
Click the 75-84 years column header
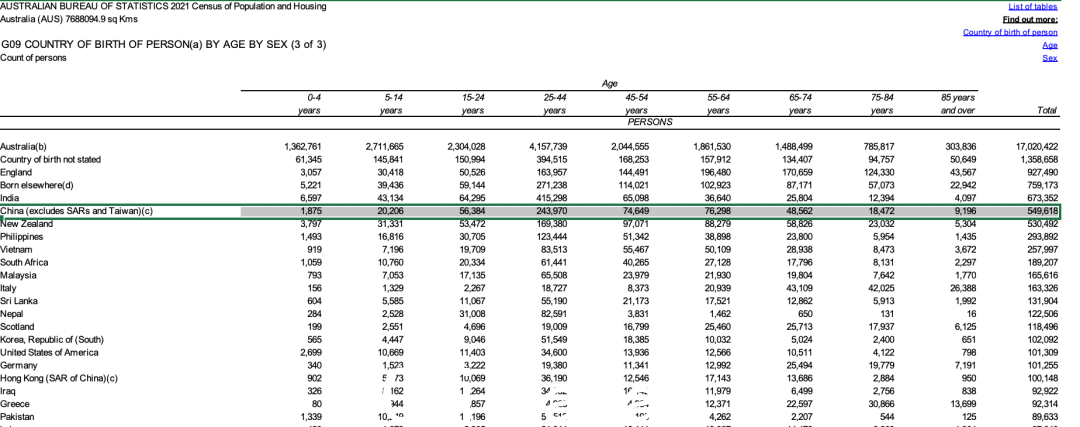882,104
